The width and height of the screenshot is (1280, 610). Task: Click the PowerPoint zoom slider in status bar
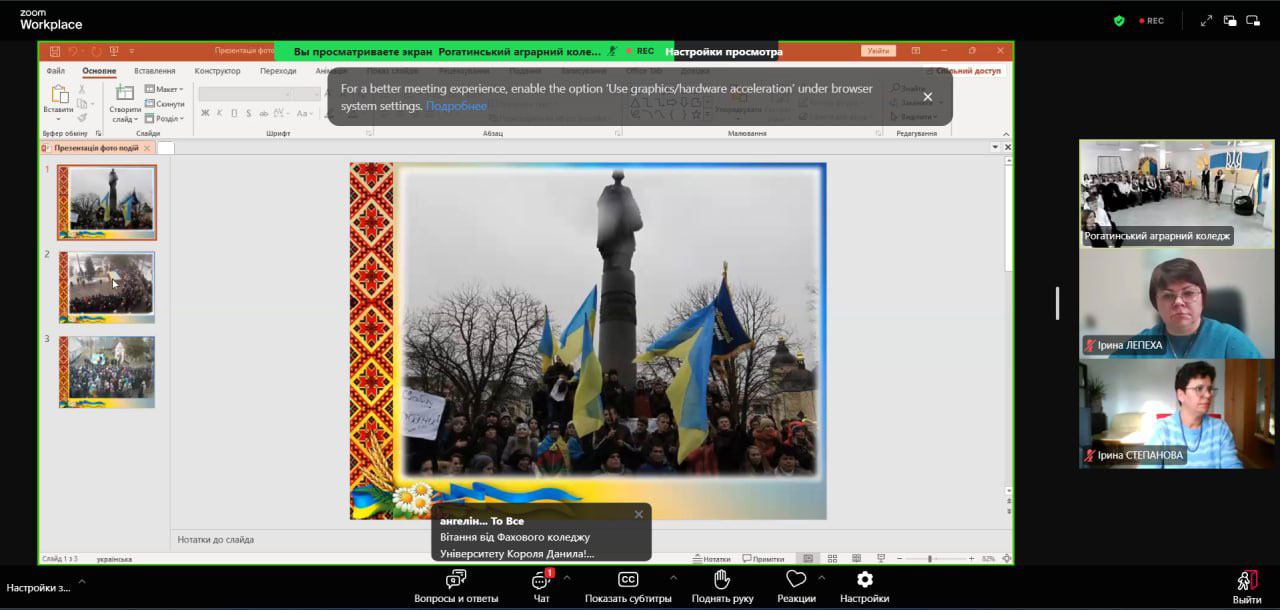pyautogui.click(x=930, y=559)
